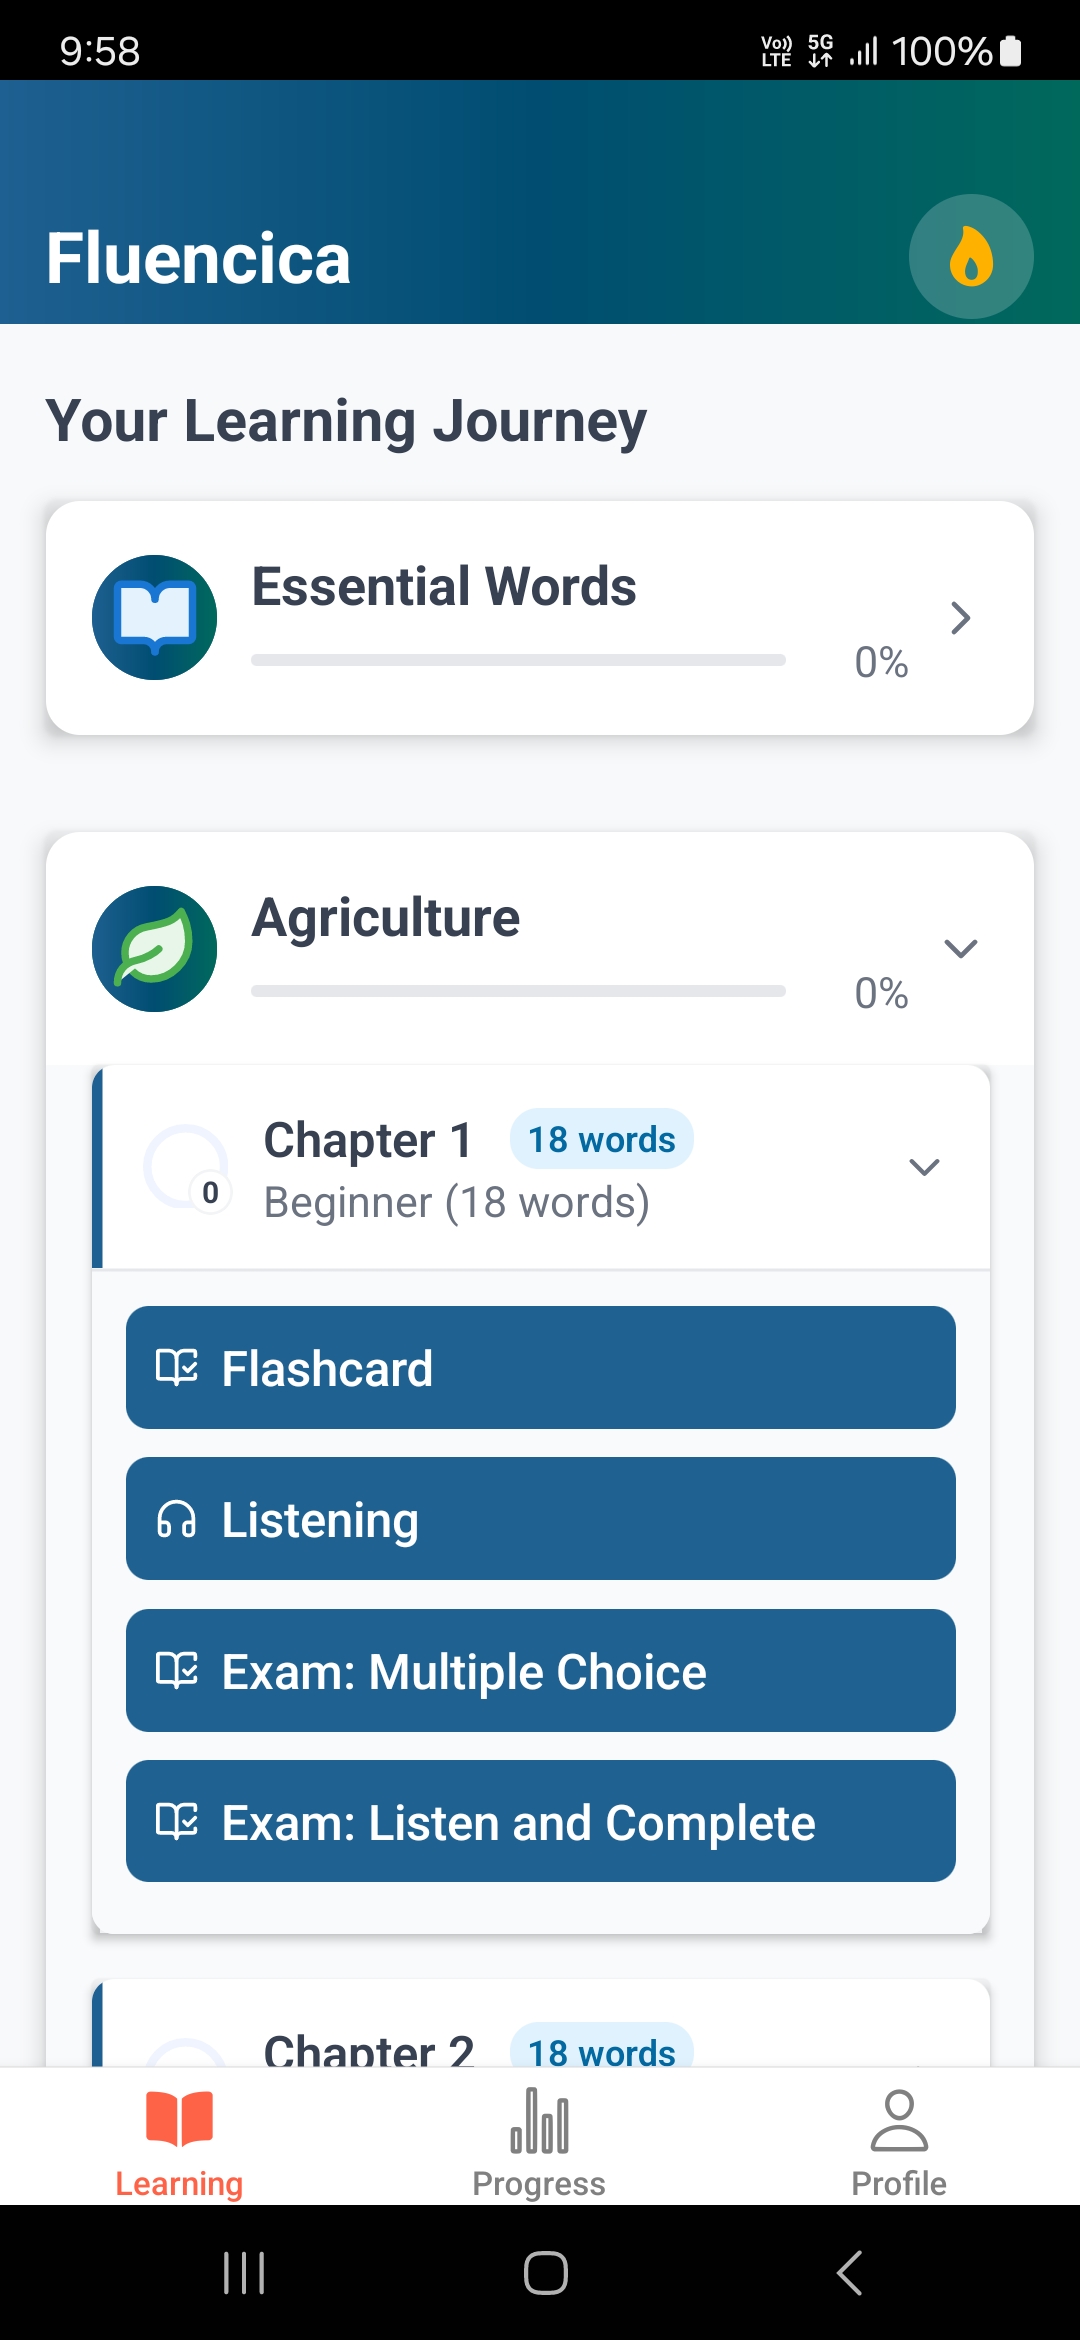
Task: Open the Progress bar chart icon
Action: (539, 2120)
